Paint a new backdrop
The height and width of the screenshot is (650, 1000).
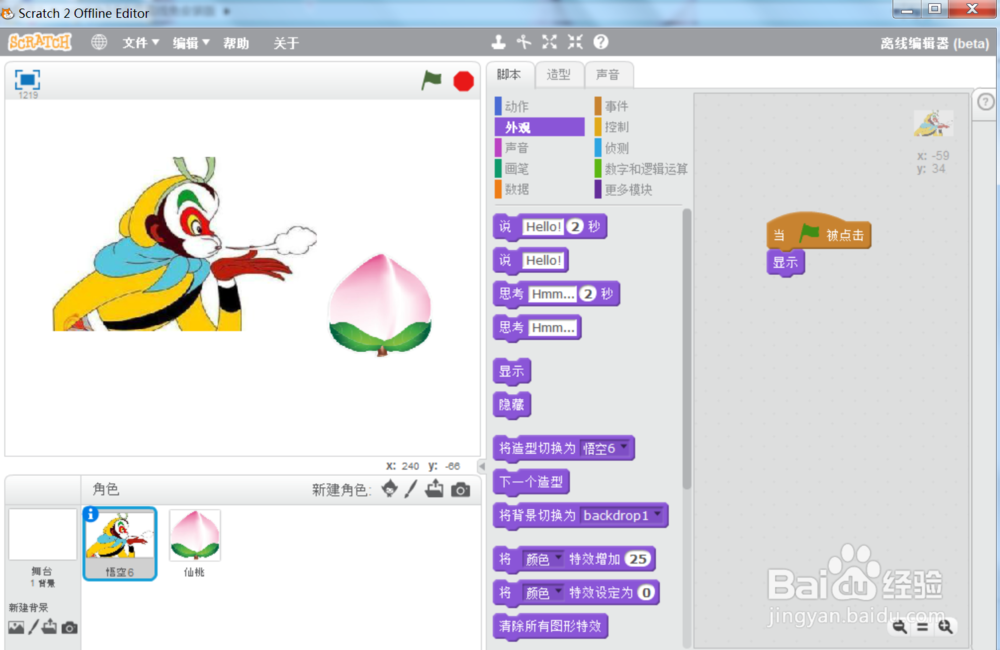33,628
